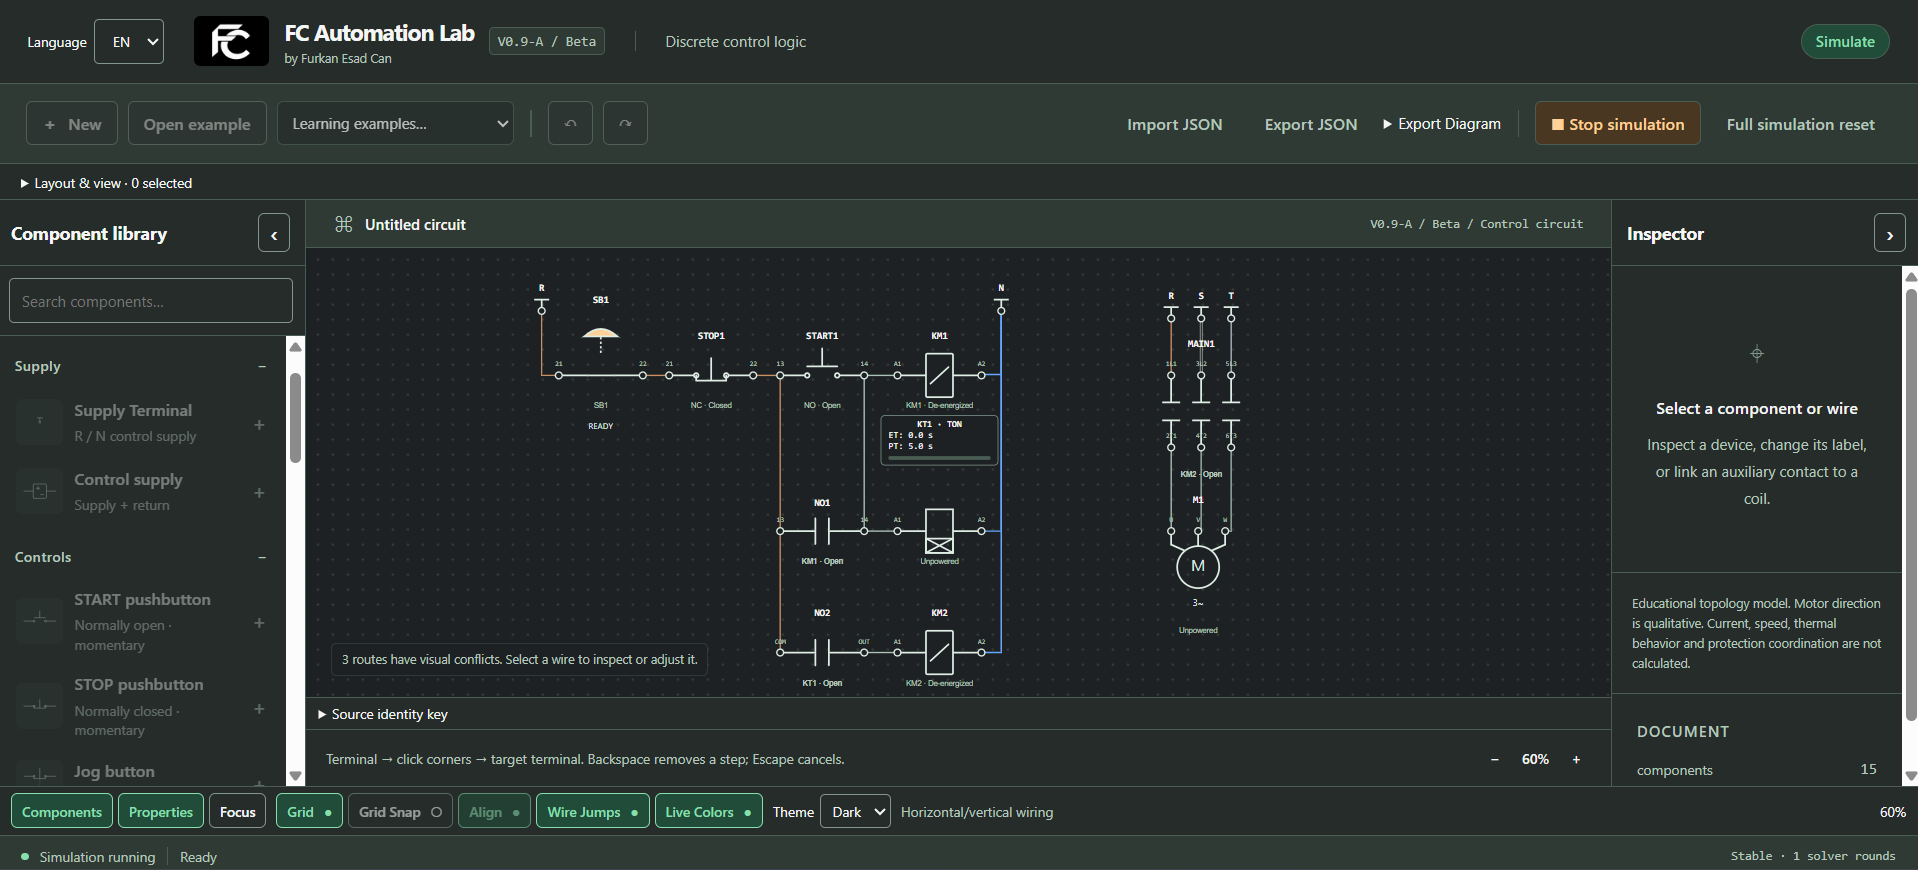Image resolution: width=1918 pixels, height=870 pixels.
Task: Select the motor M symbol
Action: (1198, 567)
